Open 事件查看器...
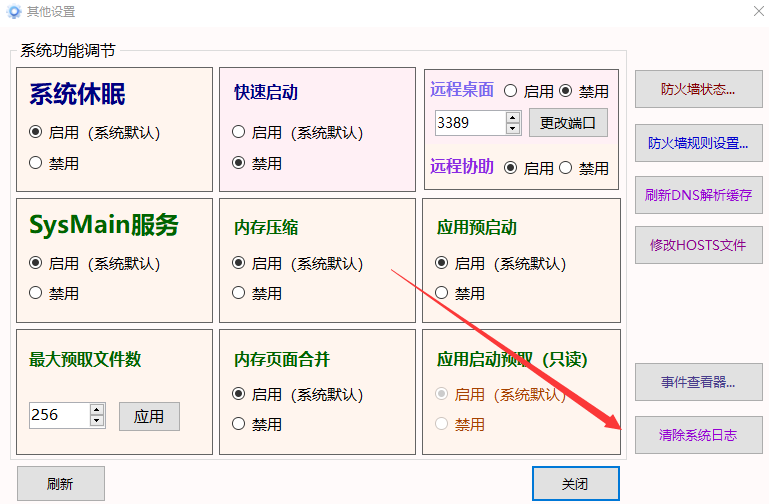 point(698,382)
